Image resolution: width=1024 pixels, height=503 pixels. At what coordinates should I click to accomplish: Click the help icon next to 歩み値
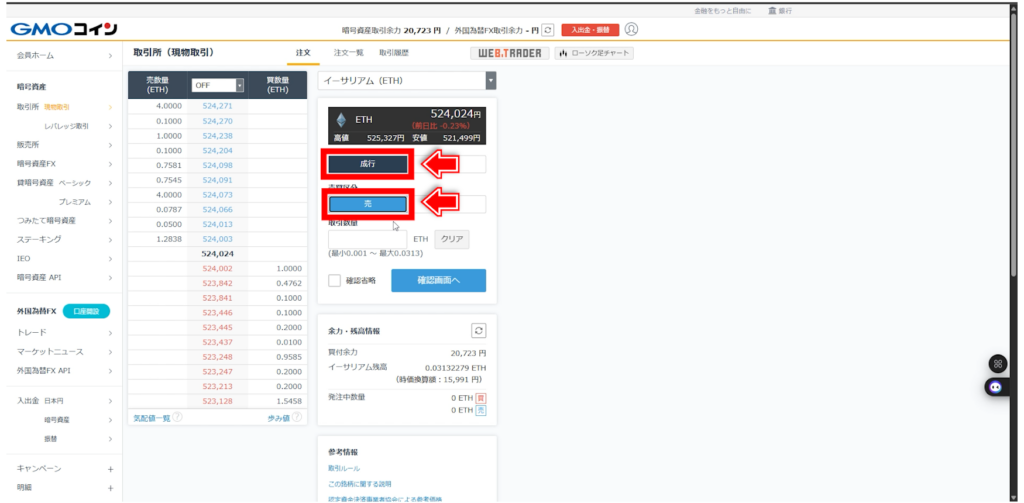pos(298,418)
